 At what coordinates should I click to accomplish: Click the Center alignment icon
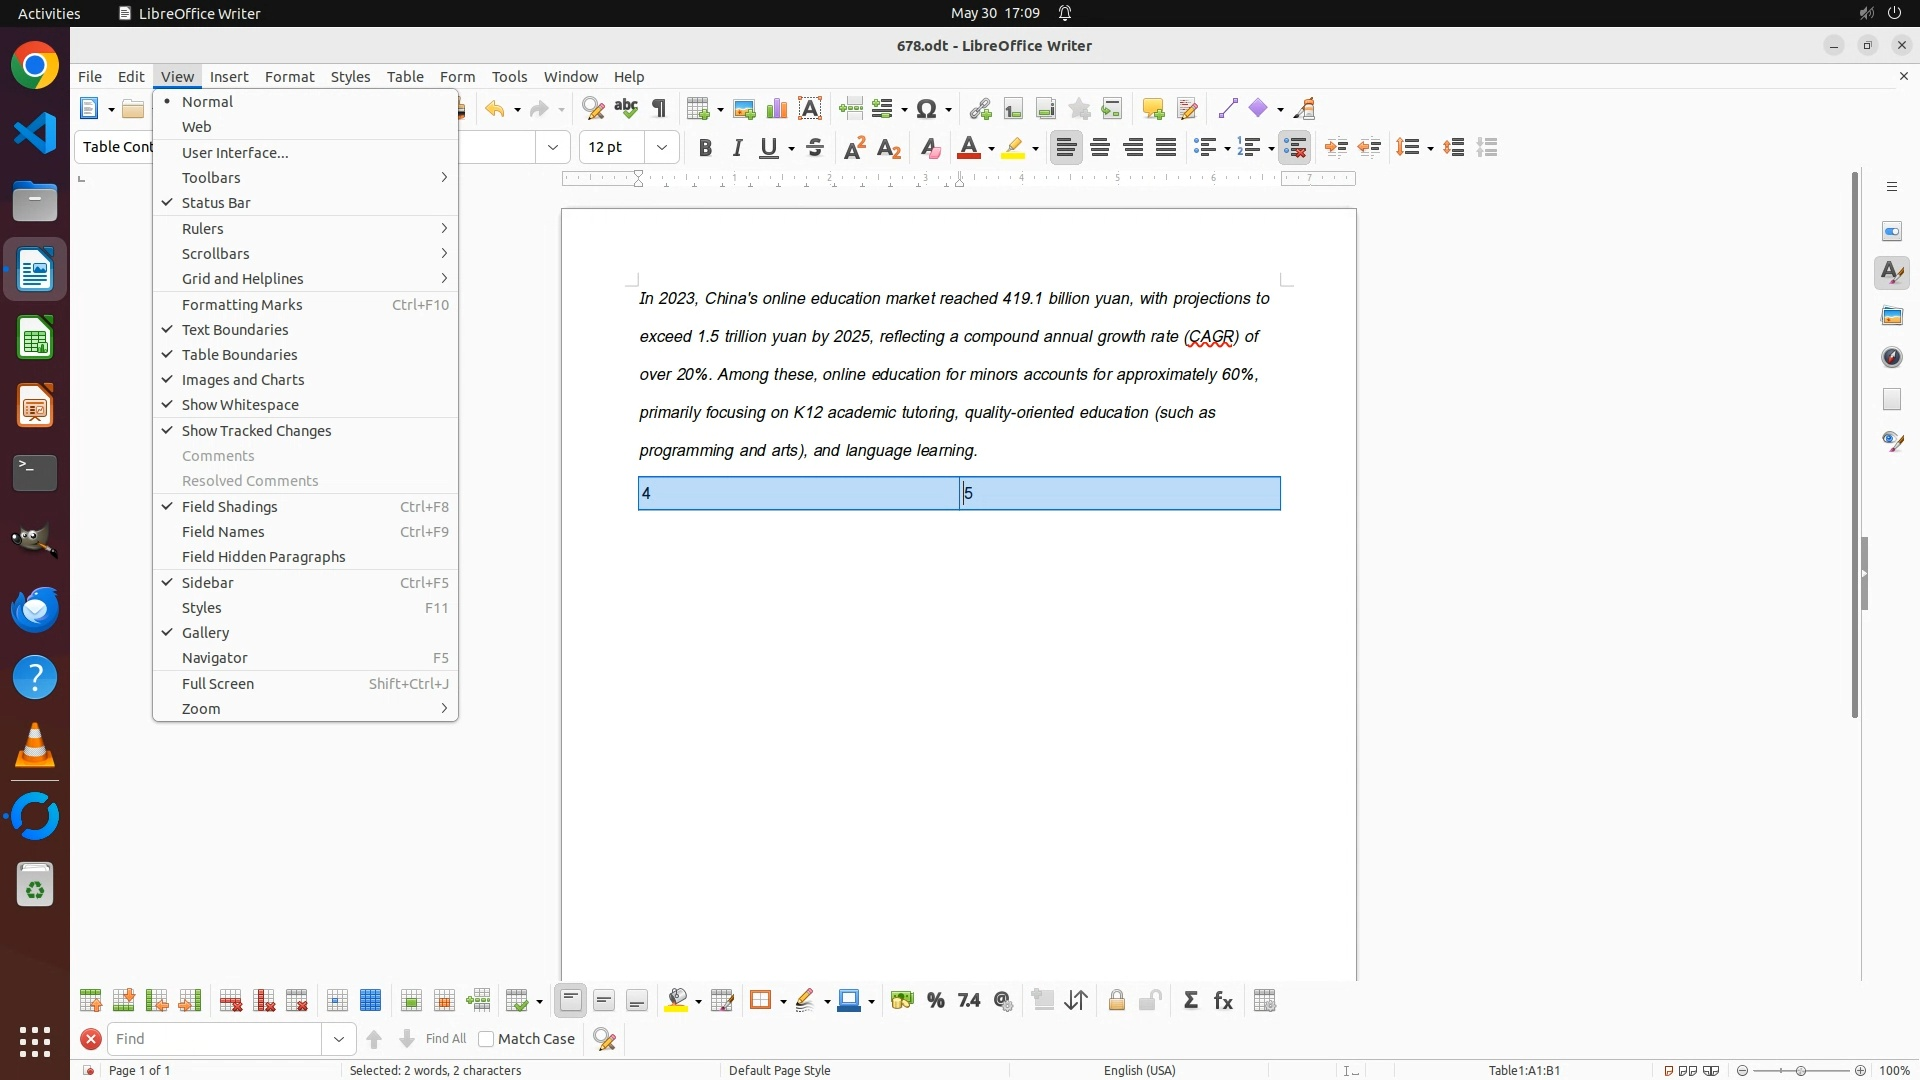1100,148
